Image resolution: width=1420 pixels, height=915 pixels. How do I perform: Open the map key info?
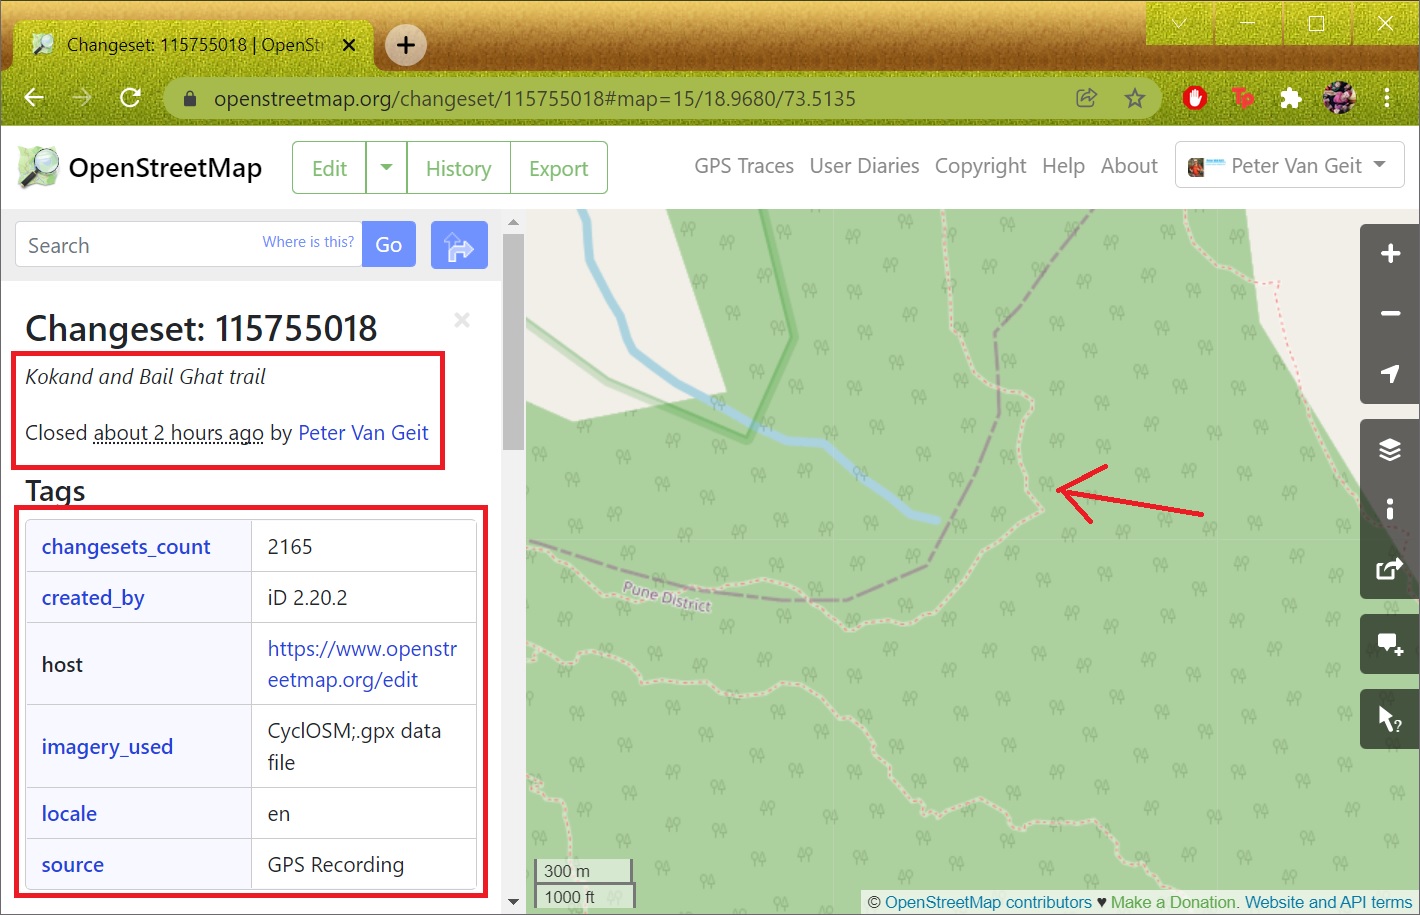click(x=1390, y=510)
